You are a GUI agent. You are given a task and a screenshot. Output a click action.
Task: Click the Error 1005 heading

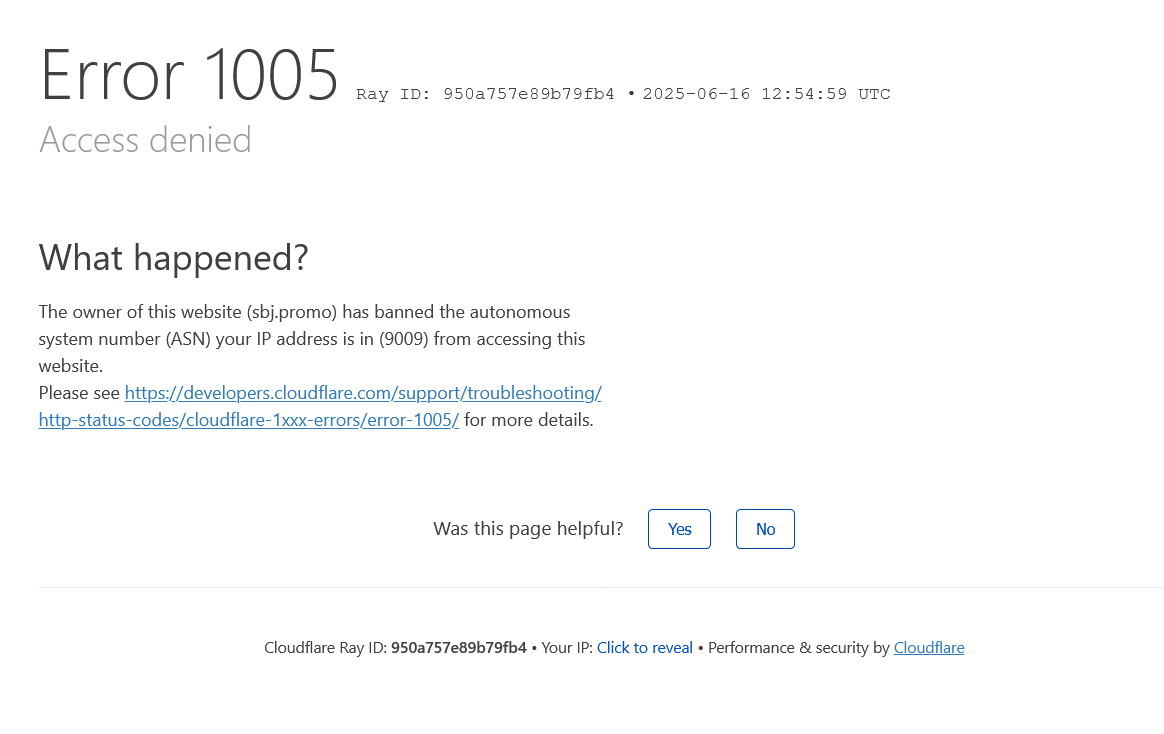189,76
